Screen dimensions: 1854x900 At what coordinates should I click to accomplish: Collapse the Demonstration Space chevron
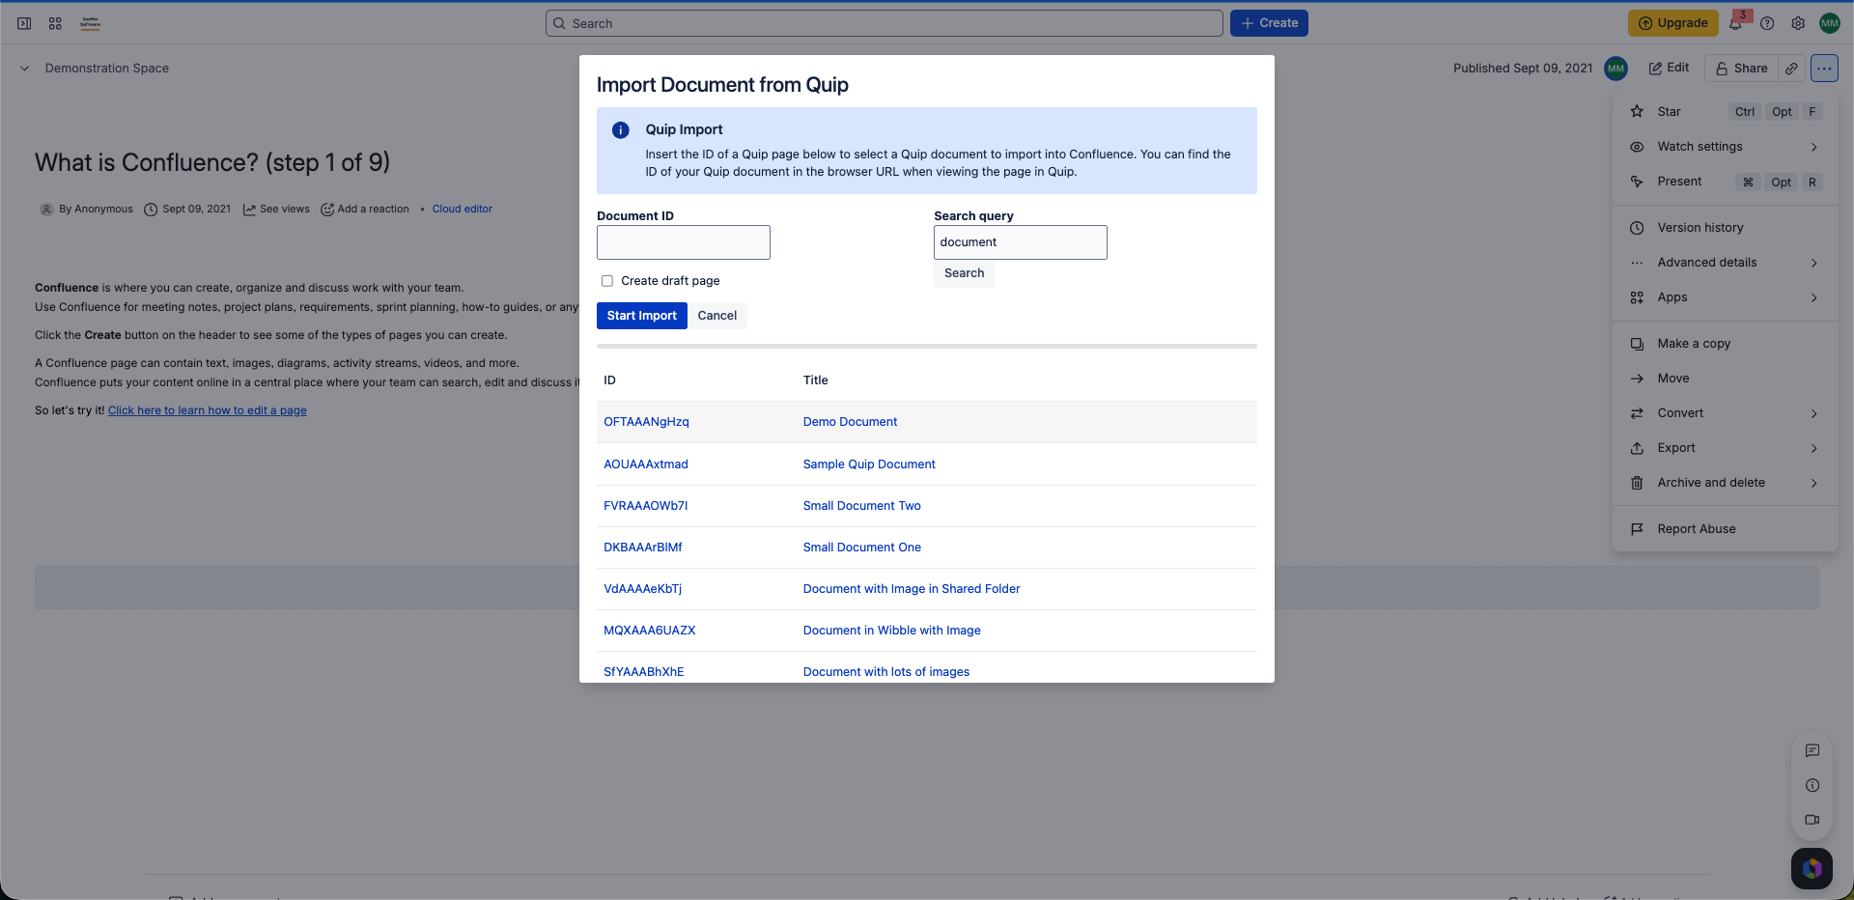(24, 69)
